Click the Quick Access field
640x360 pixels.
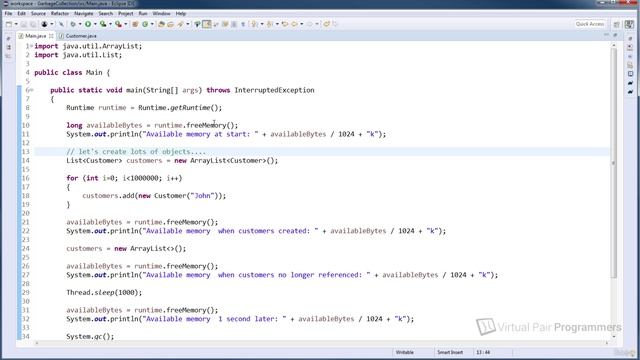point(590,24)
